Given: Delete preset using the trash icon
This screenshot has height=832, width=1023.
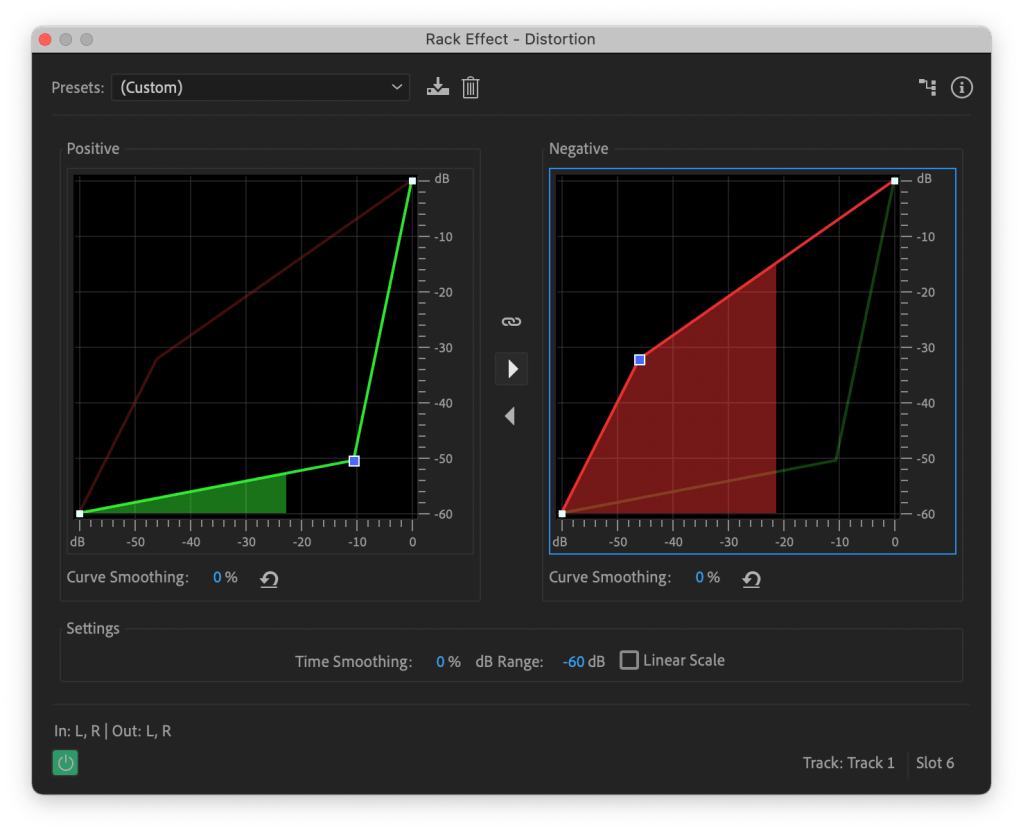Looking at the screenshot, I should point(471,88).
